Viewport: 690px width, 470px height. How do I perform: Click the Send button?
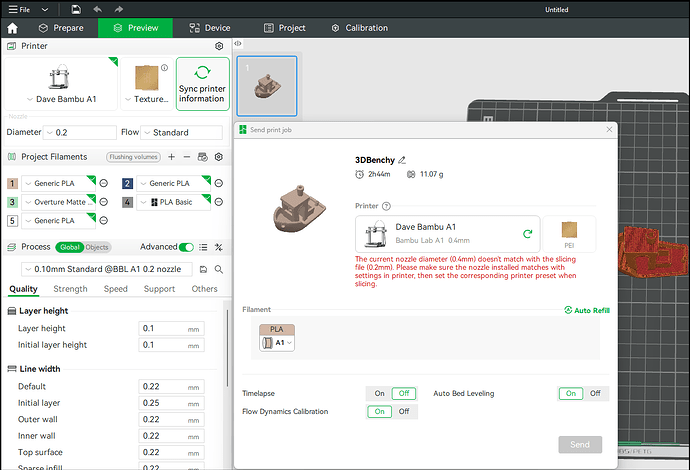[580, 444]
